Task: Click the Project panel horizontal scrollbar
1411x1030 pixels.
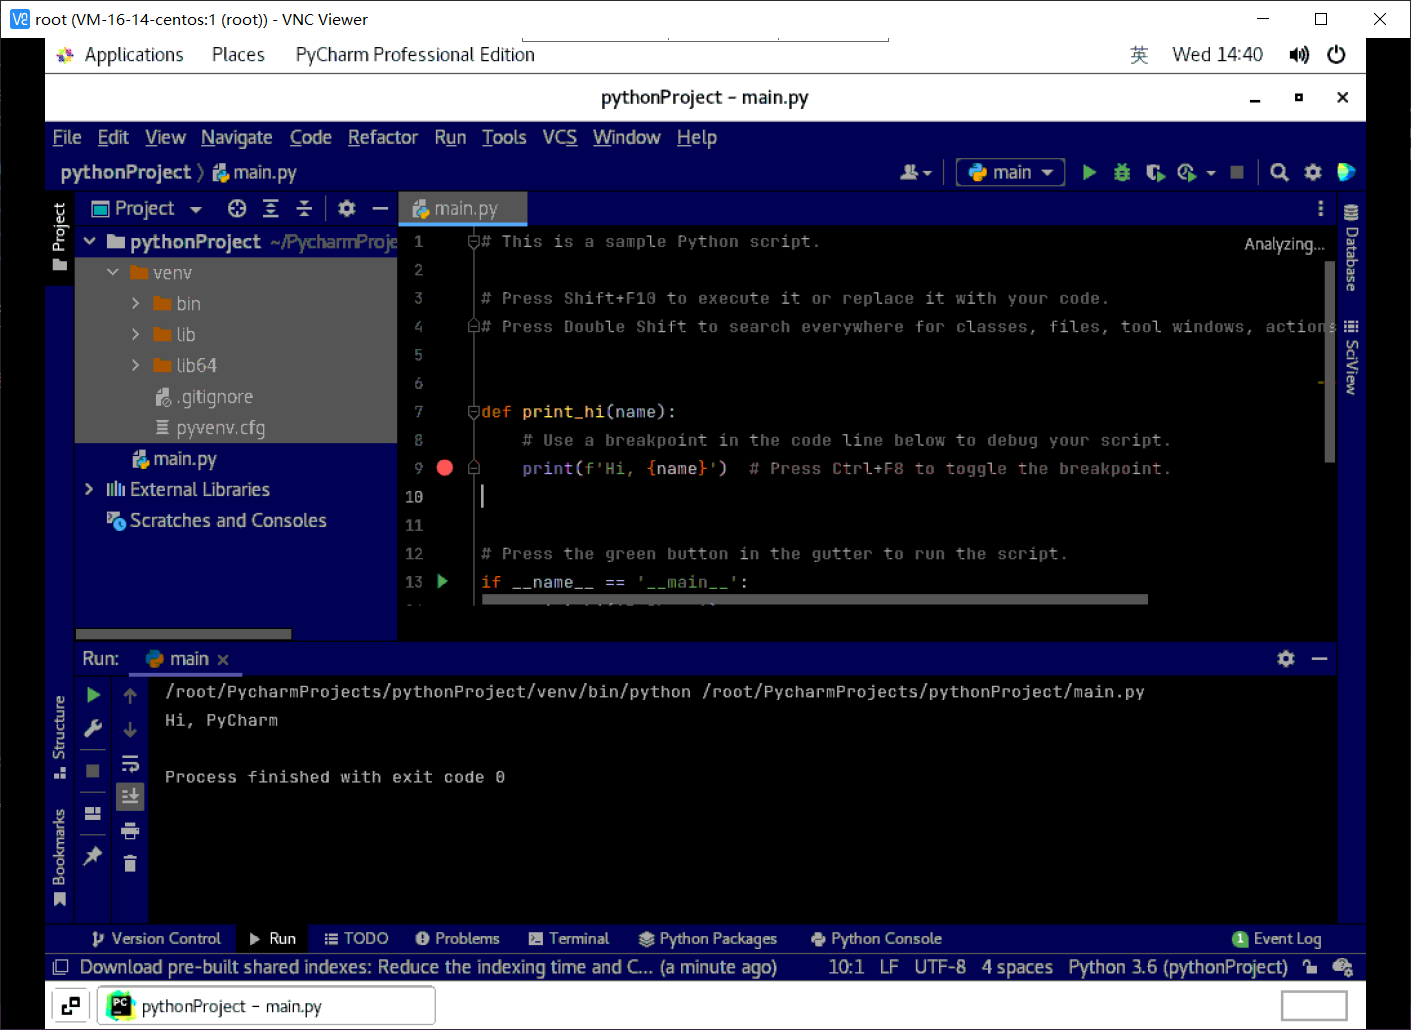Action: [x=184, y=634]
